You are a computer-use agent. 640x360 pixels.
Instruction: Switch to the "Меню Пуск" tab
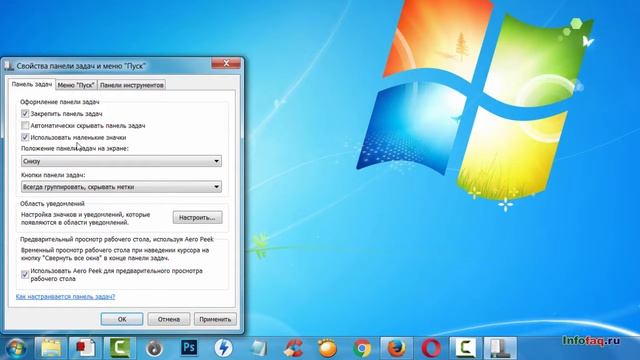[x=76, y=85]
